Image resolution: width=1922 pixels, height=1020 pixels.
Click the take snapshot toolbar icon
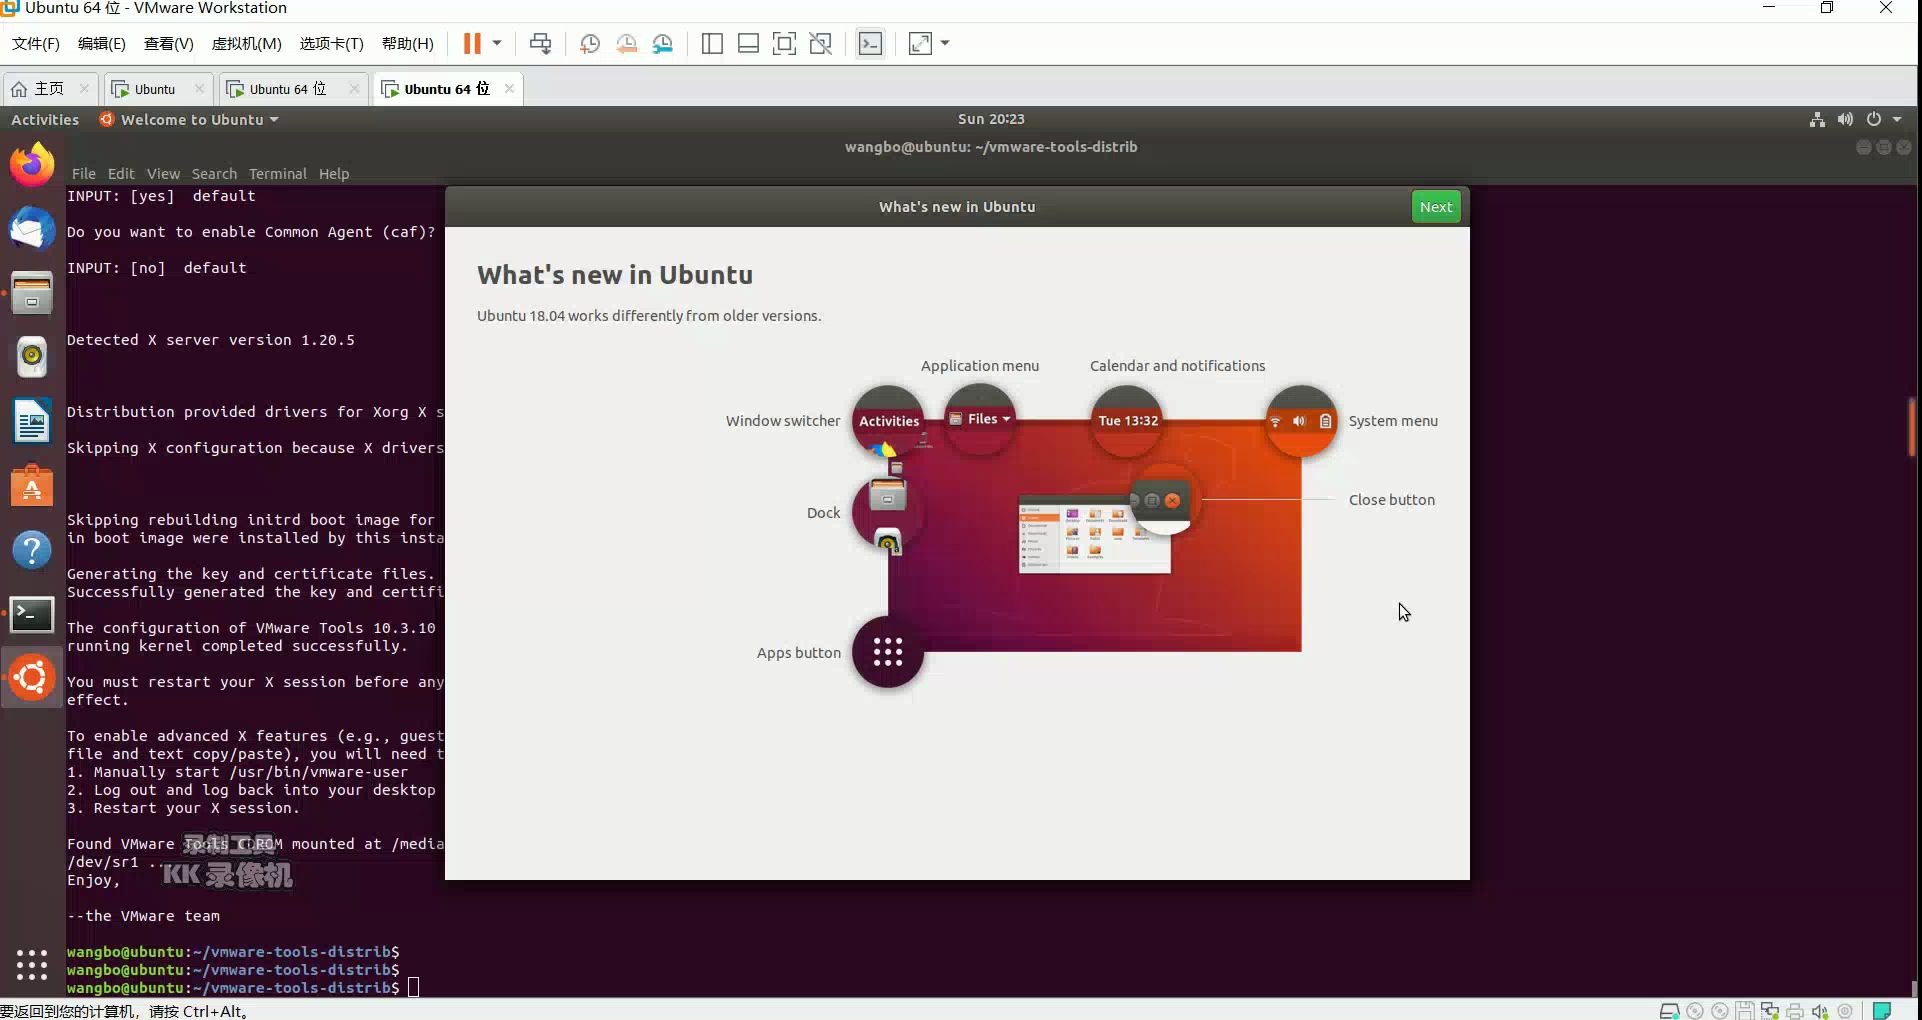coord(590,43)
